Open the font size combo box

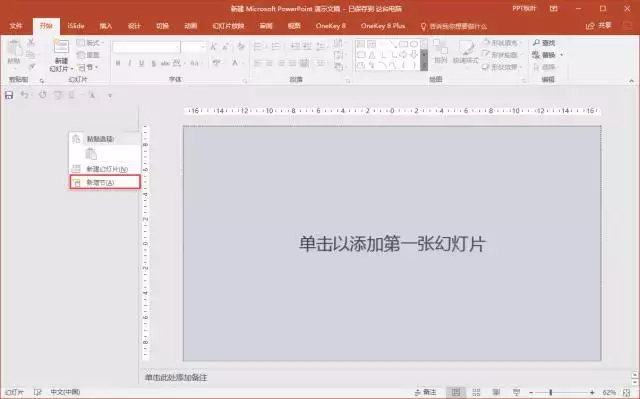point(193,47)
